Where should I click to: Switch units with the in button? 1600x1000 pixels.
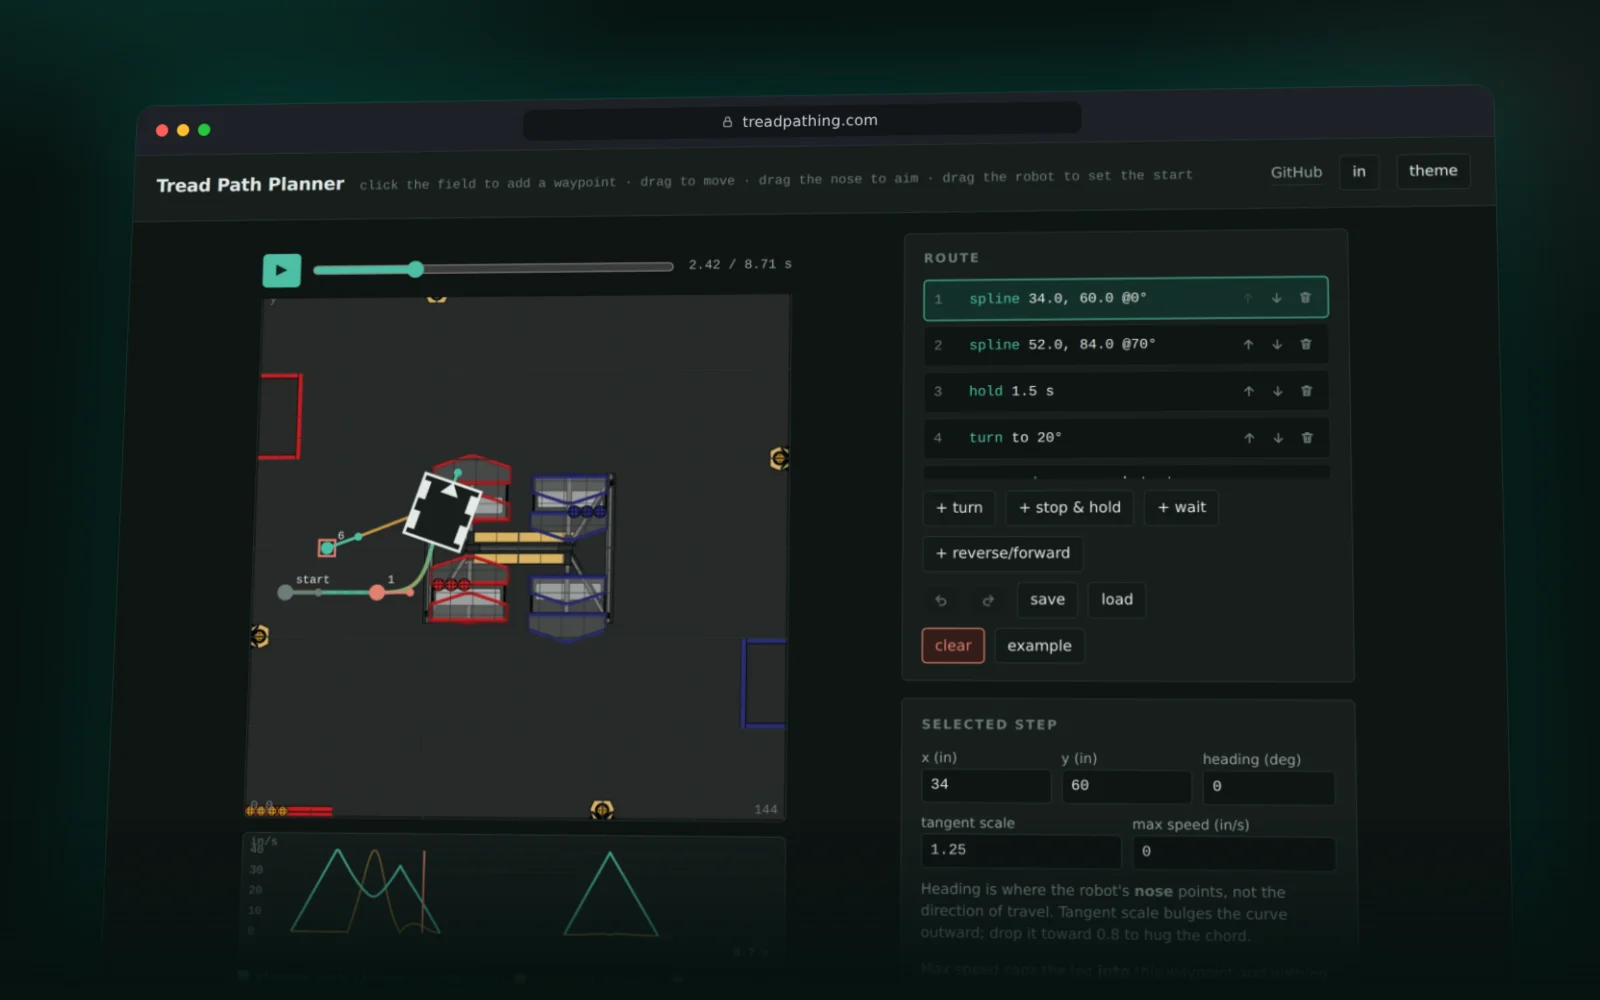pyautogui.click(x=1359, y=171)
